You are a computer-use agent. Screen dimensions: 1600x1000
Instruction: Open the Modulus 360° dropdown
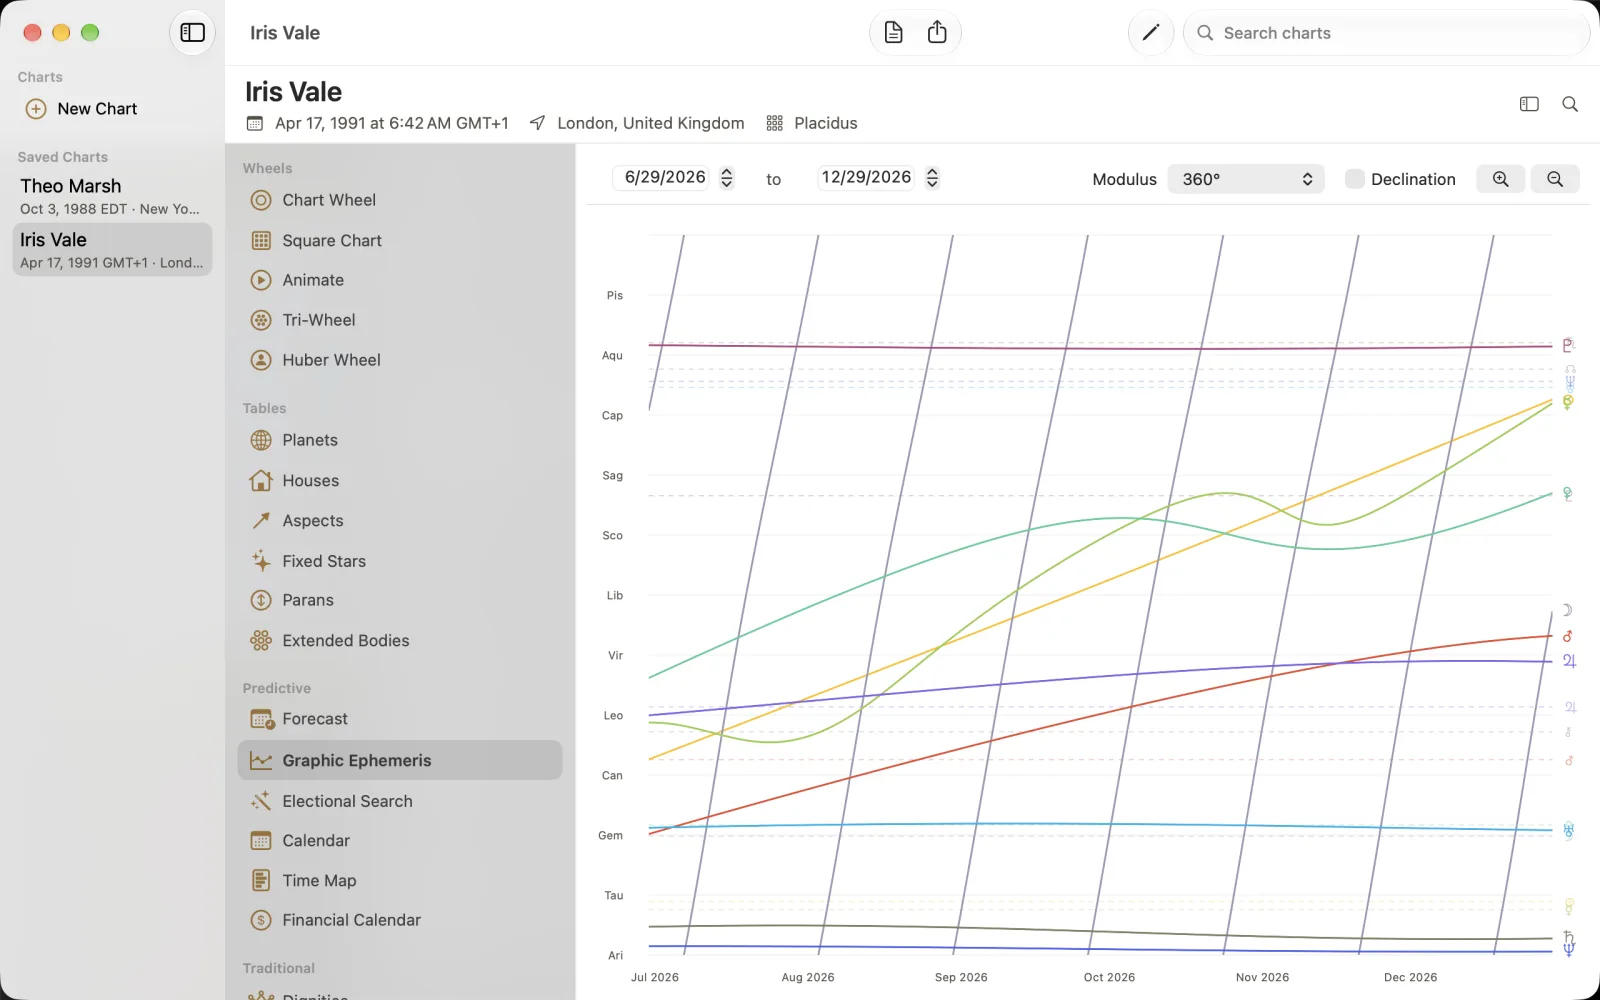tap(1246, 179)
